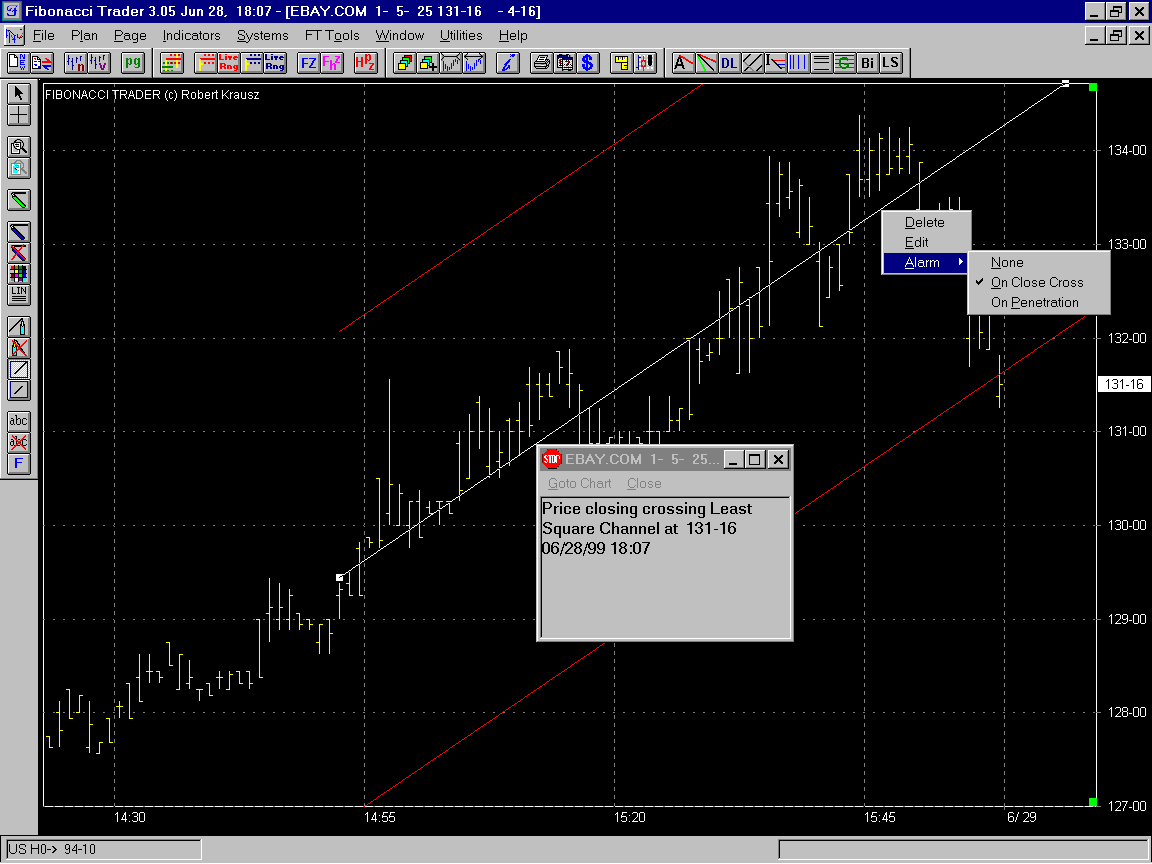Click 'Close' in the alert window menu
The image size is (1152, 864).
pos(644,483)
